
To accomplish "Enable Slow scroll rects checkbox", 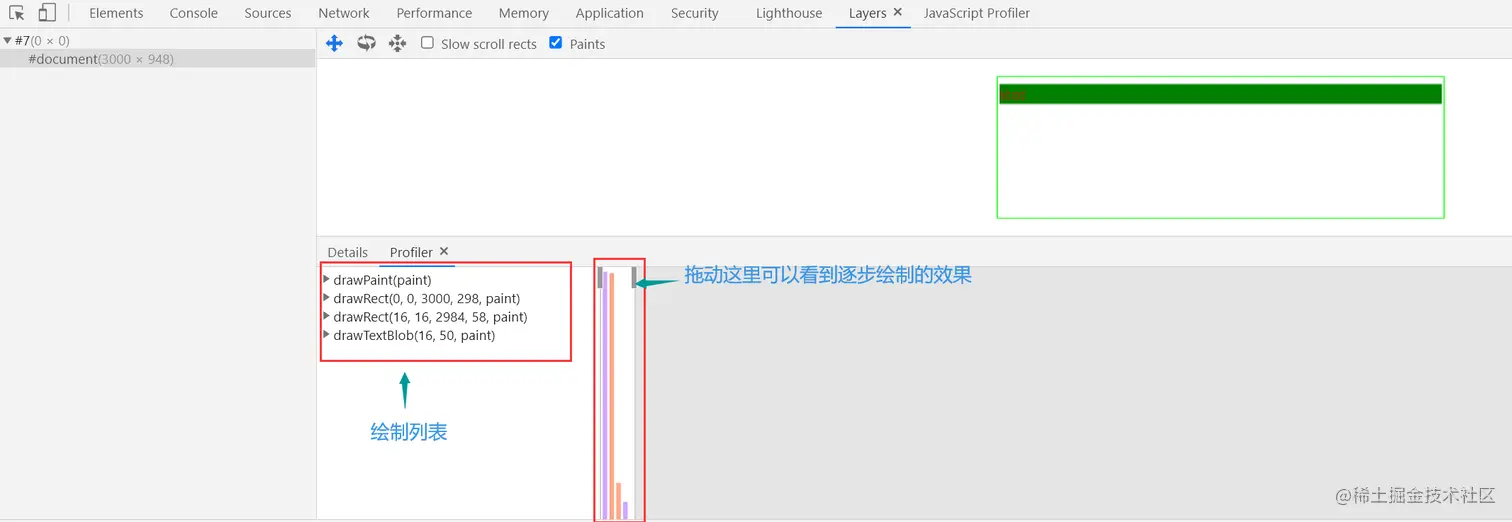I will [427, 43].
